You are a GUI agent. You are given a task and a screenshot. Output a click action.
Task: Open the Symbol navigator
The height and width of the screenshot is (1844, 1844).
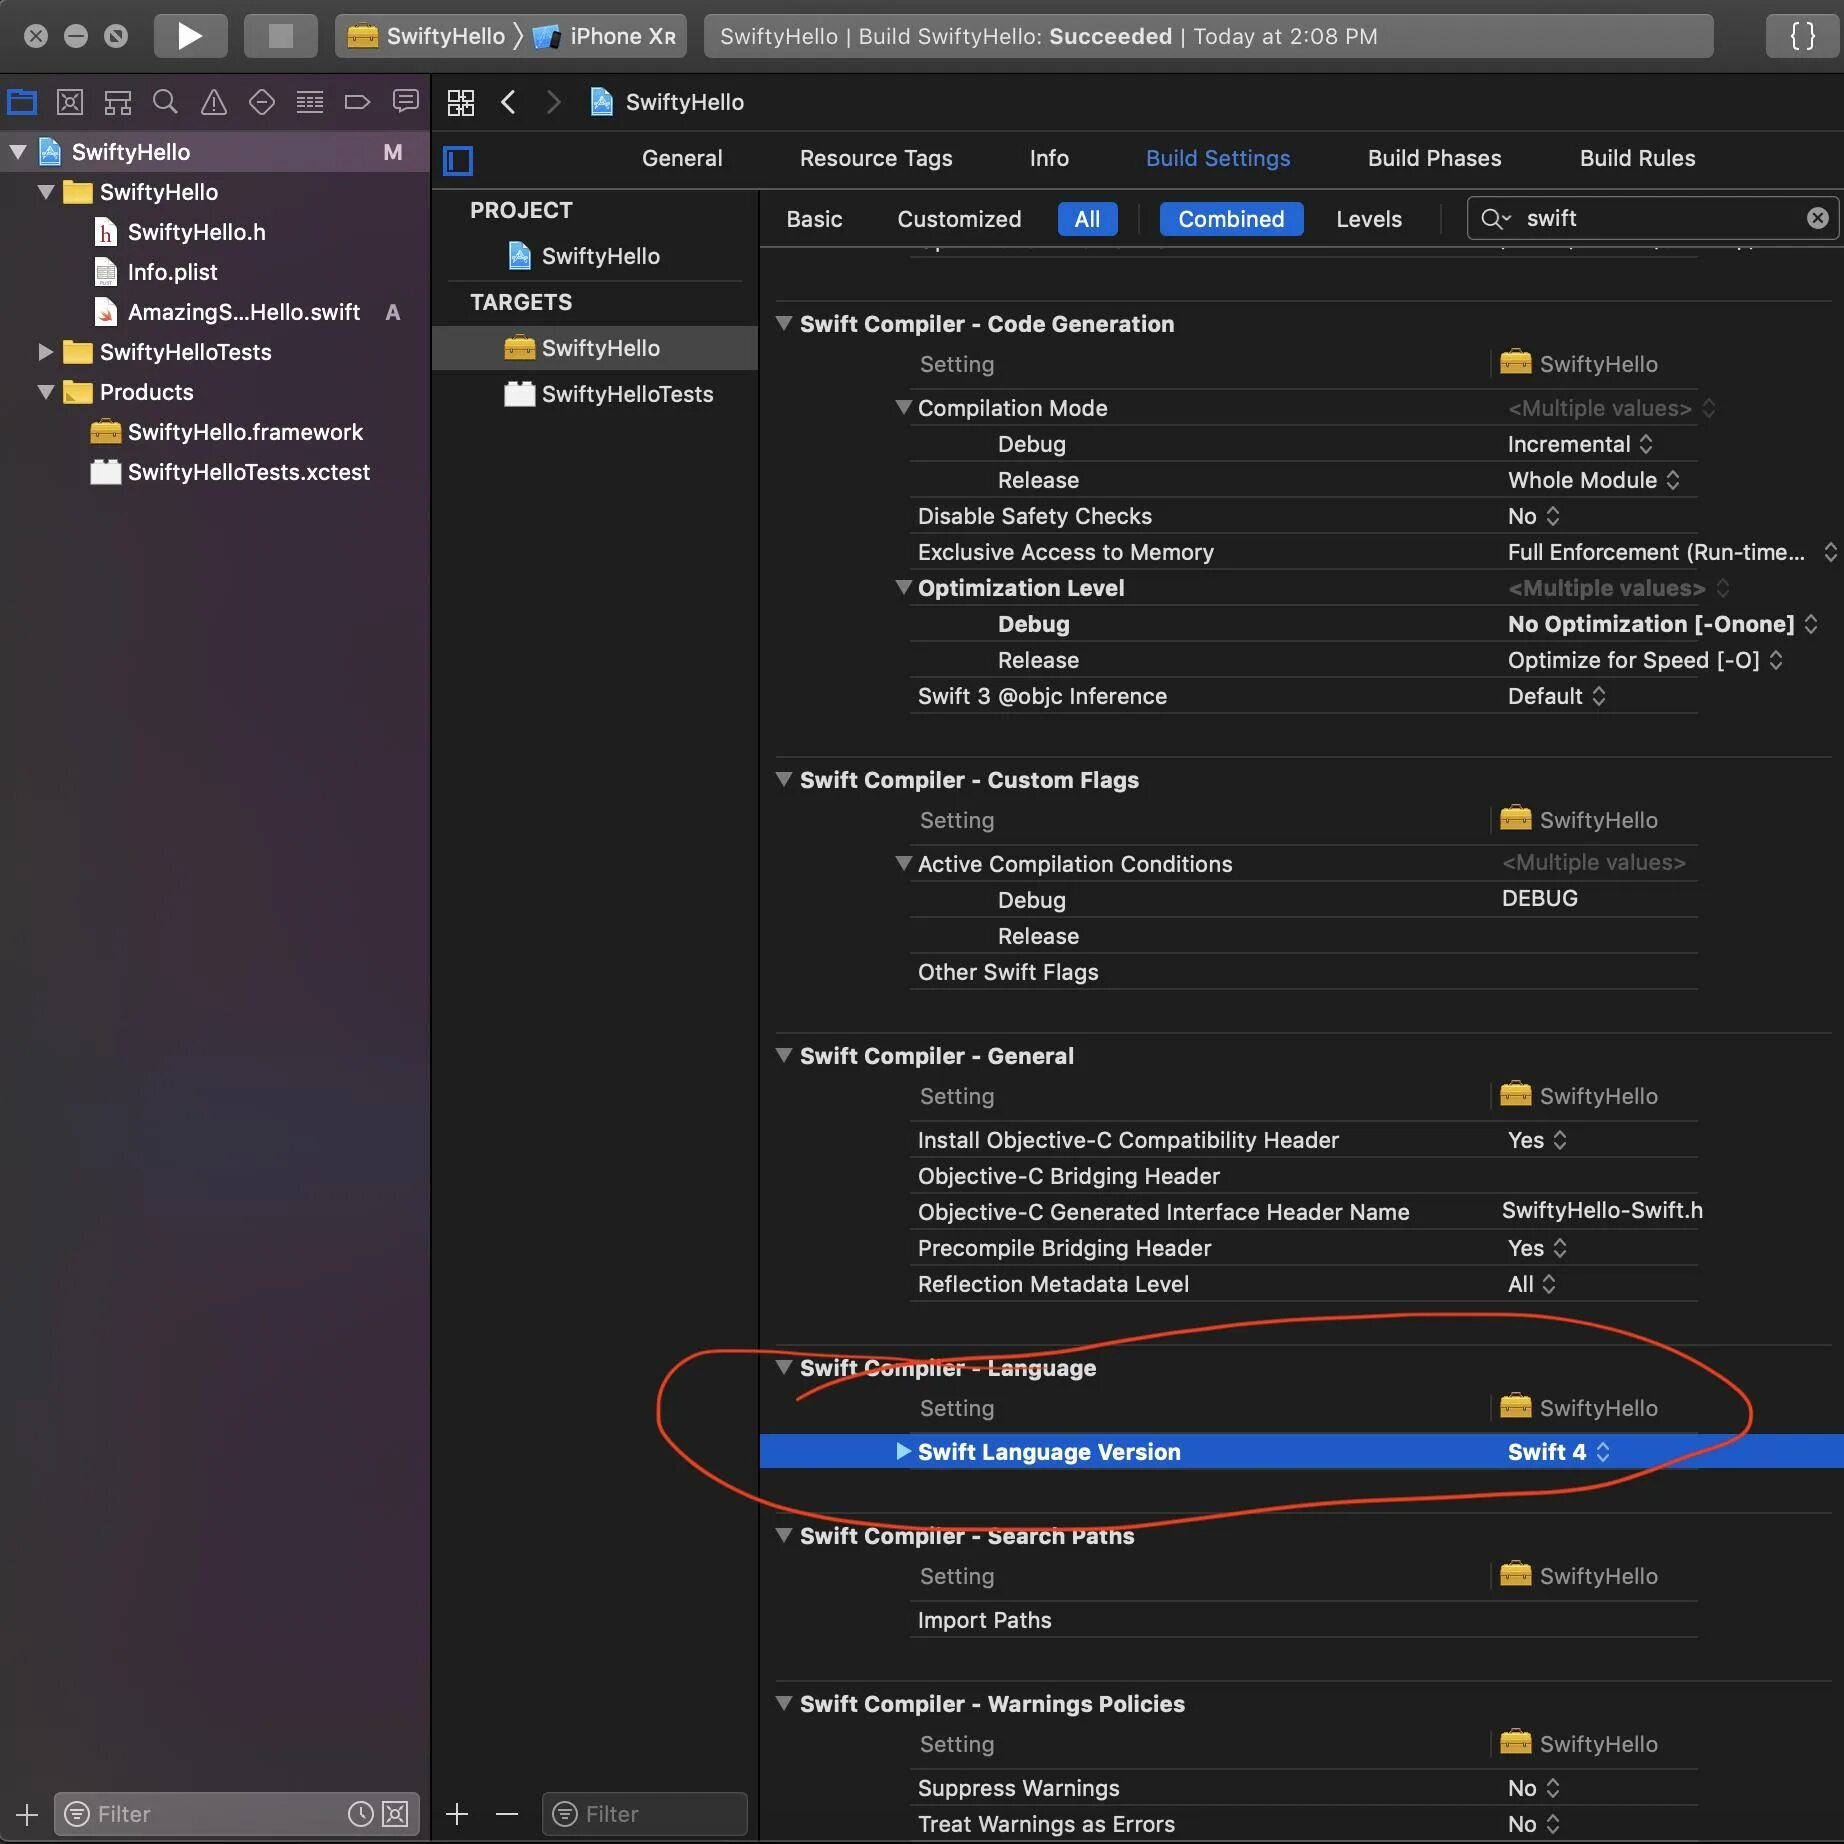(118, 102)
